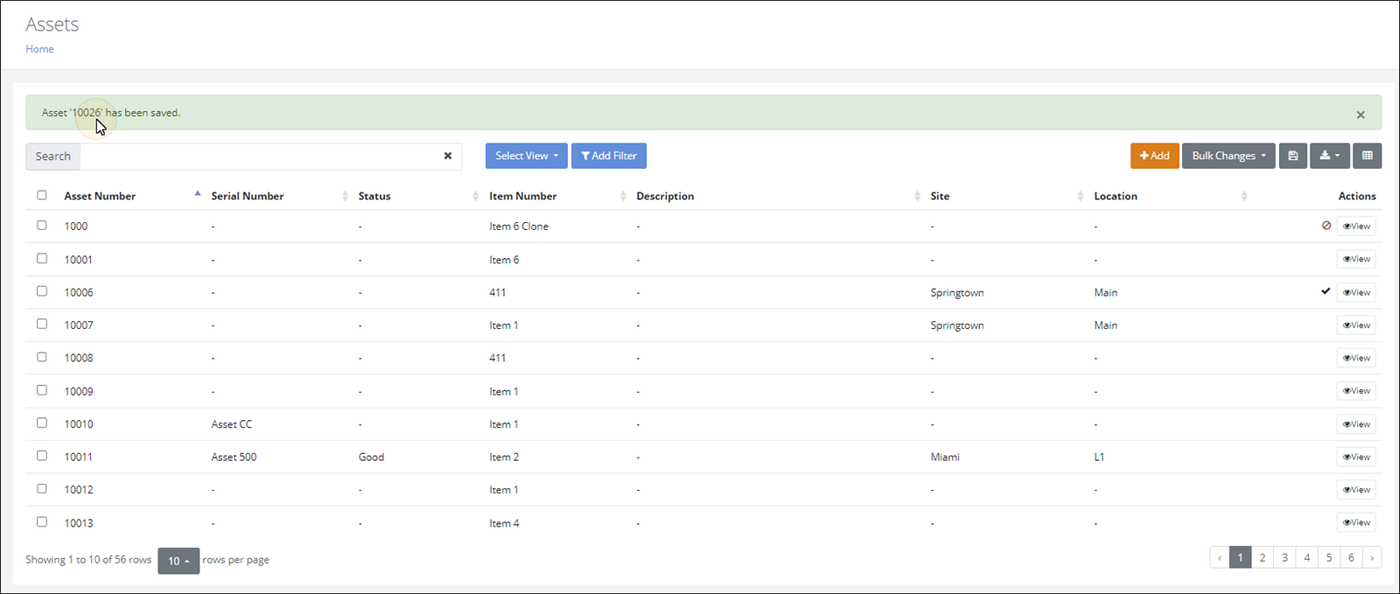Follow the Home breadcrumb link
The image size is (1400, 594).
pos(40,49)
